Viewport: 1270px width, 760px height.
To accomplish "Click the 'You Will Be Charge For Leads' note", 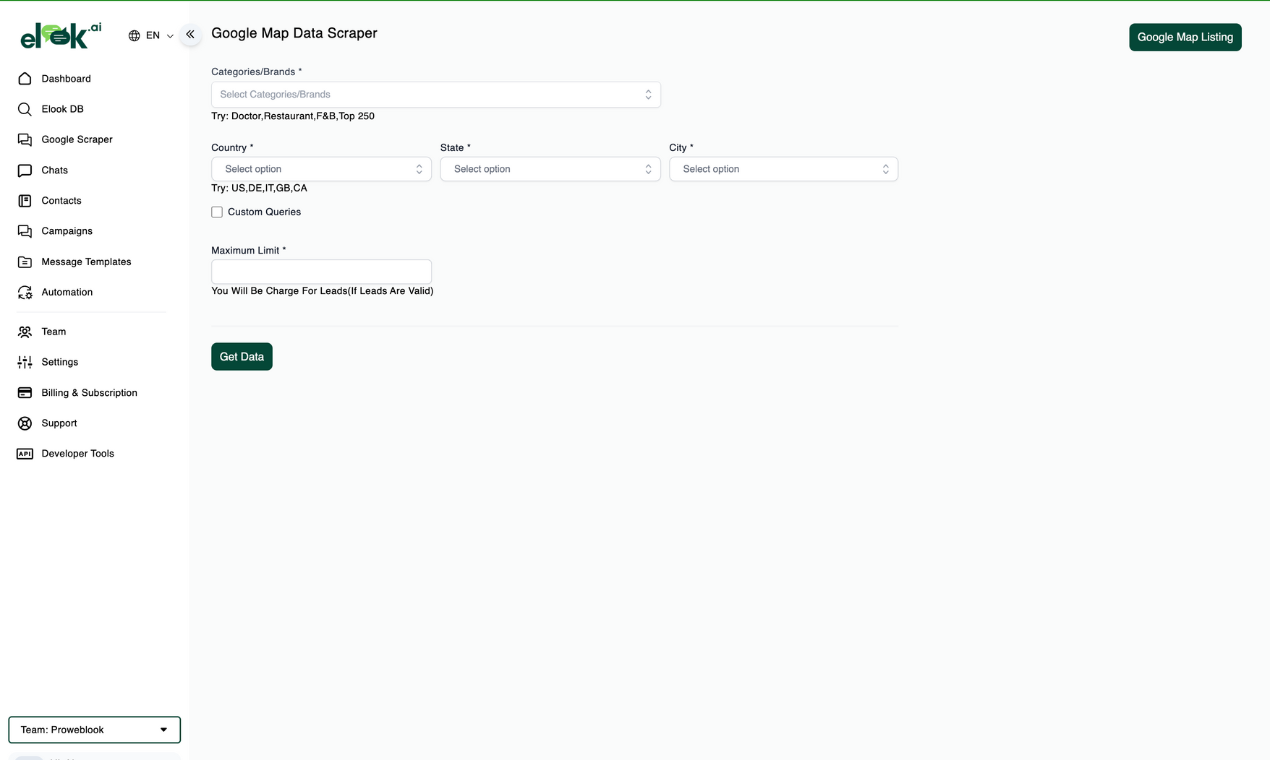I will click(x=322, y=291).
